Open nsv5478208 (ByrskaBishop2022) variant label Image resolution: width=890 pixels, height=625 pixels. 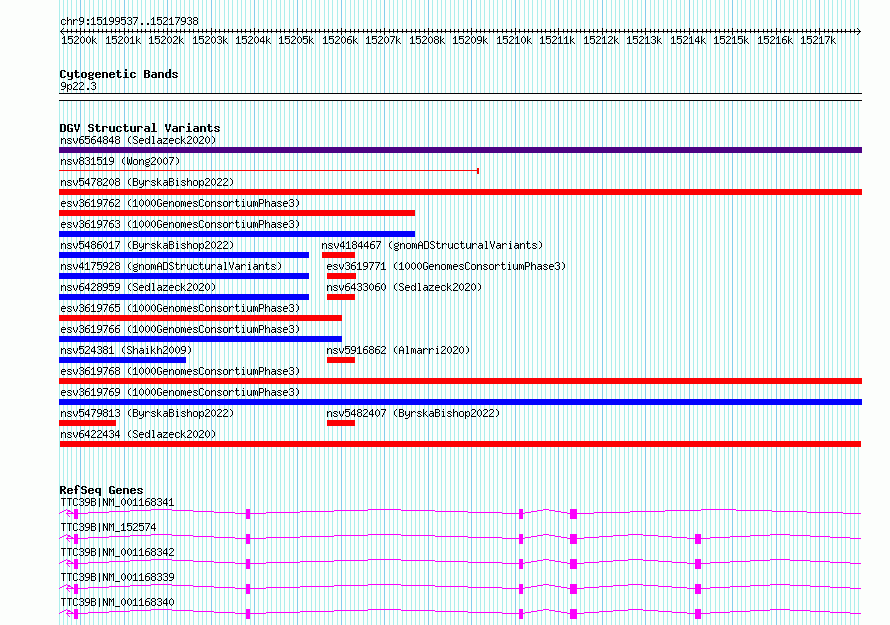147,182
